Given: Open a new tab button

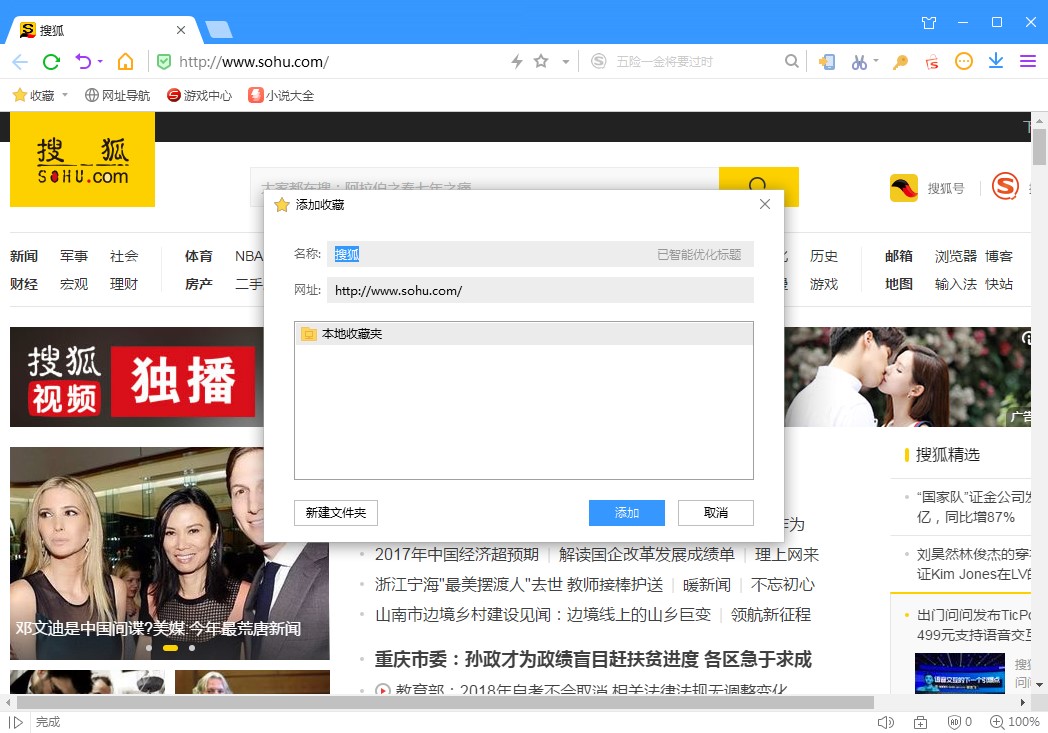Looking at the screenshot, I should [x=218, y=29].
